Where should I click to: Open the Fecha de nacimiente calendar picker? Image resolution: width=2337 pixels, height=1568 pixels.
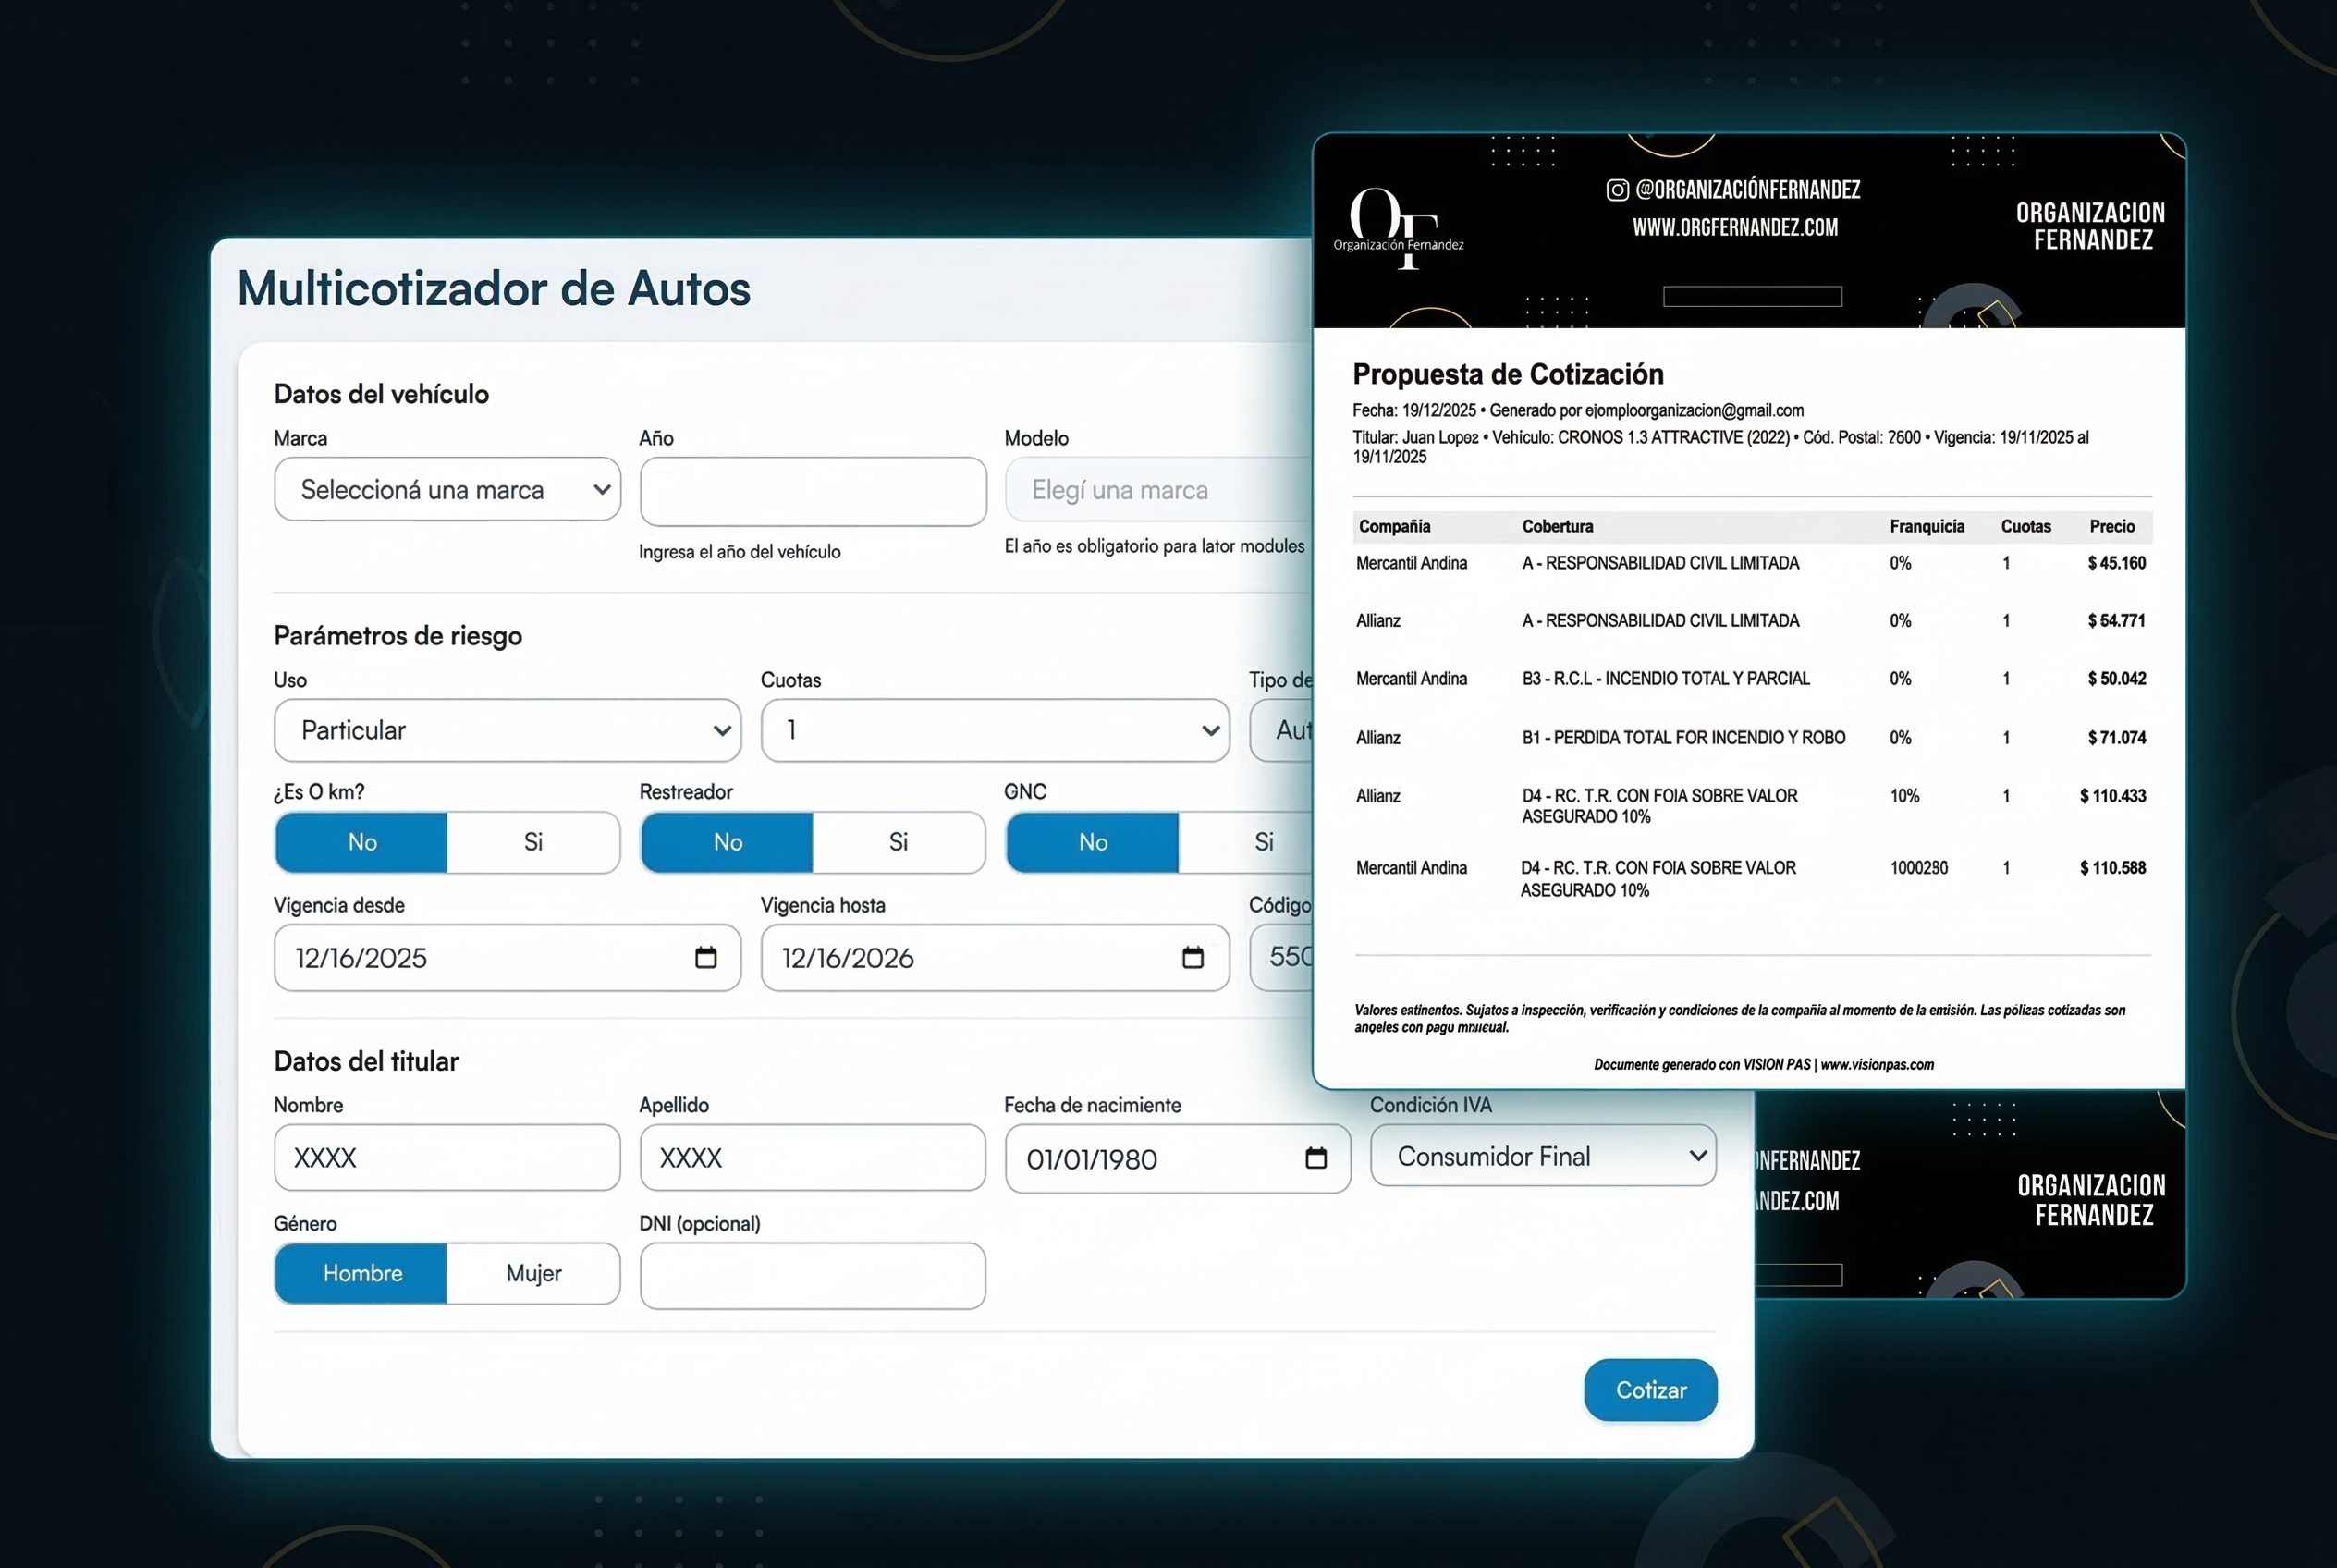pos(1317,1158)
